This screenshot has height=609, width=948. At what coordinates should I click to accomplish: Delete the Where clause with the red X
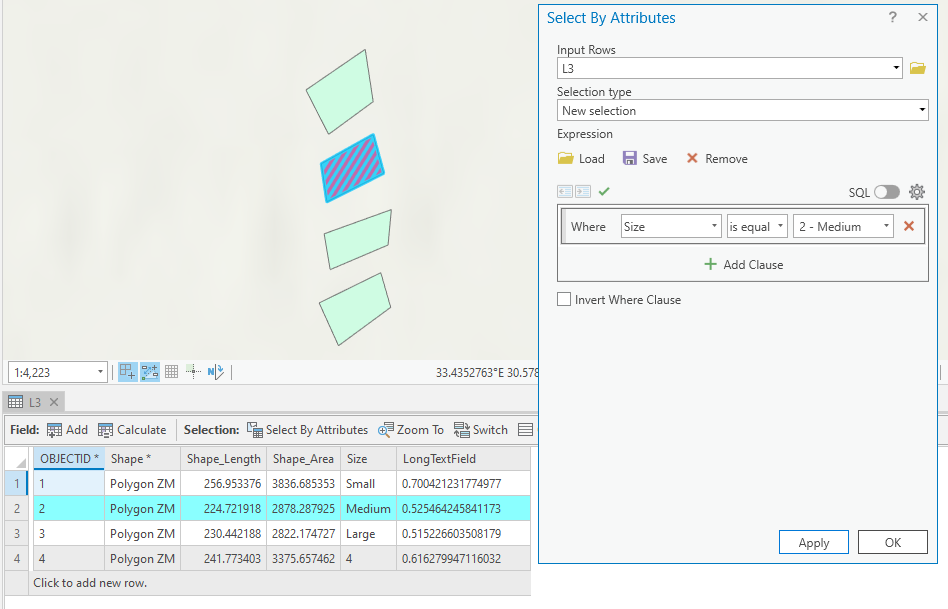[908, 226]
